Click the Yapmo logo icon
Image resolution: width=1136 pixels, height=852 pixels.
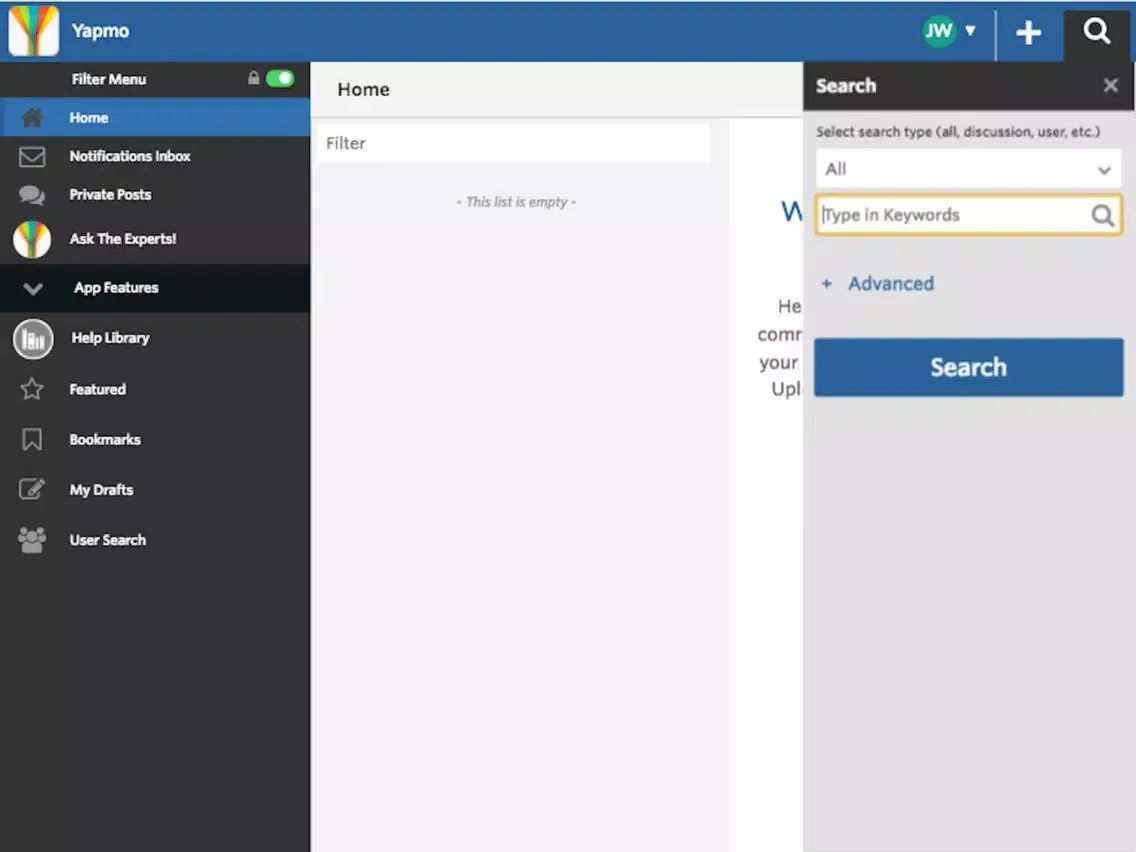point(33,31)
